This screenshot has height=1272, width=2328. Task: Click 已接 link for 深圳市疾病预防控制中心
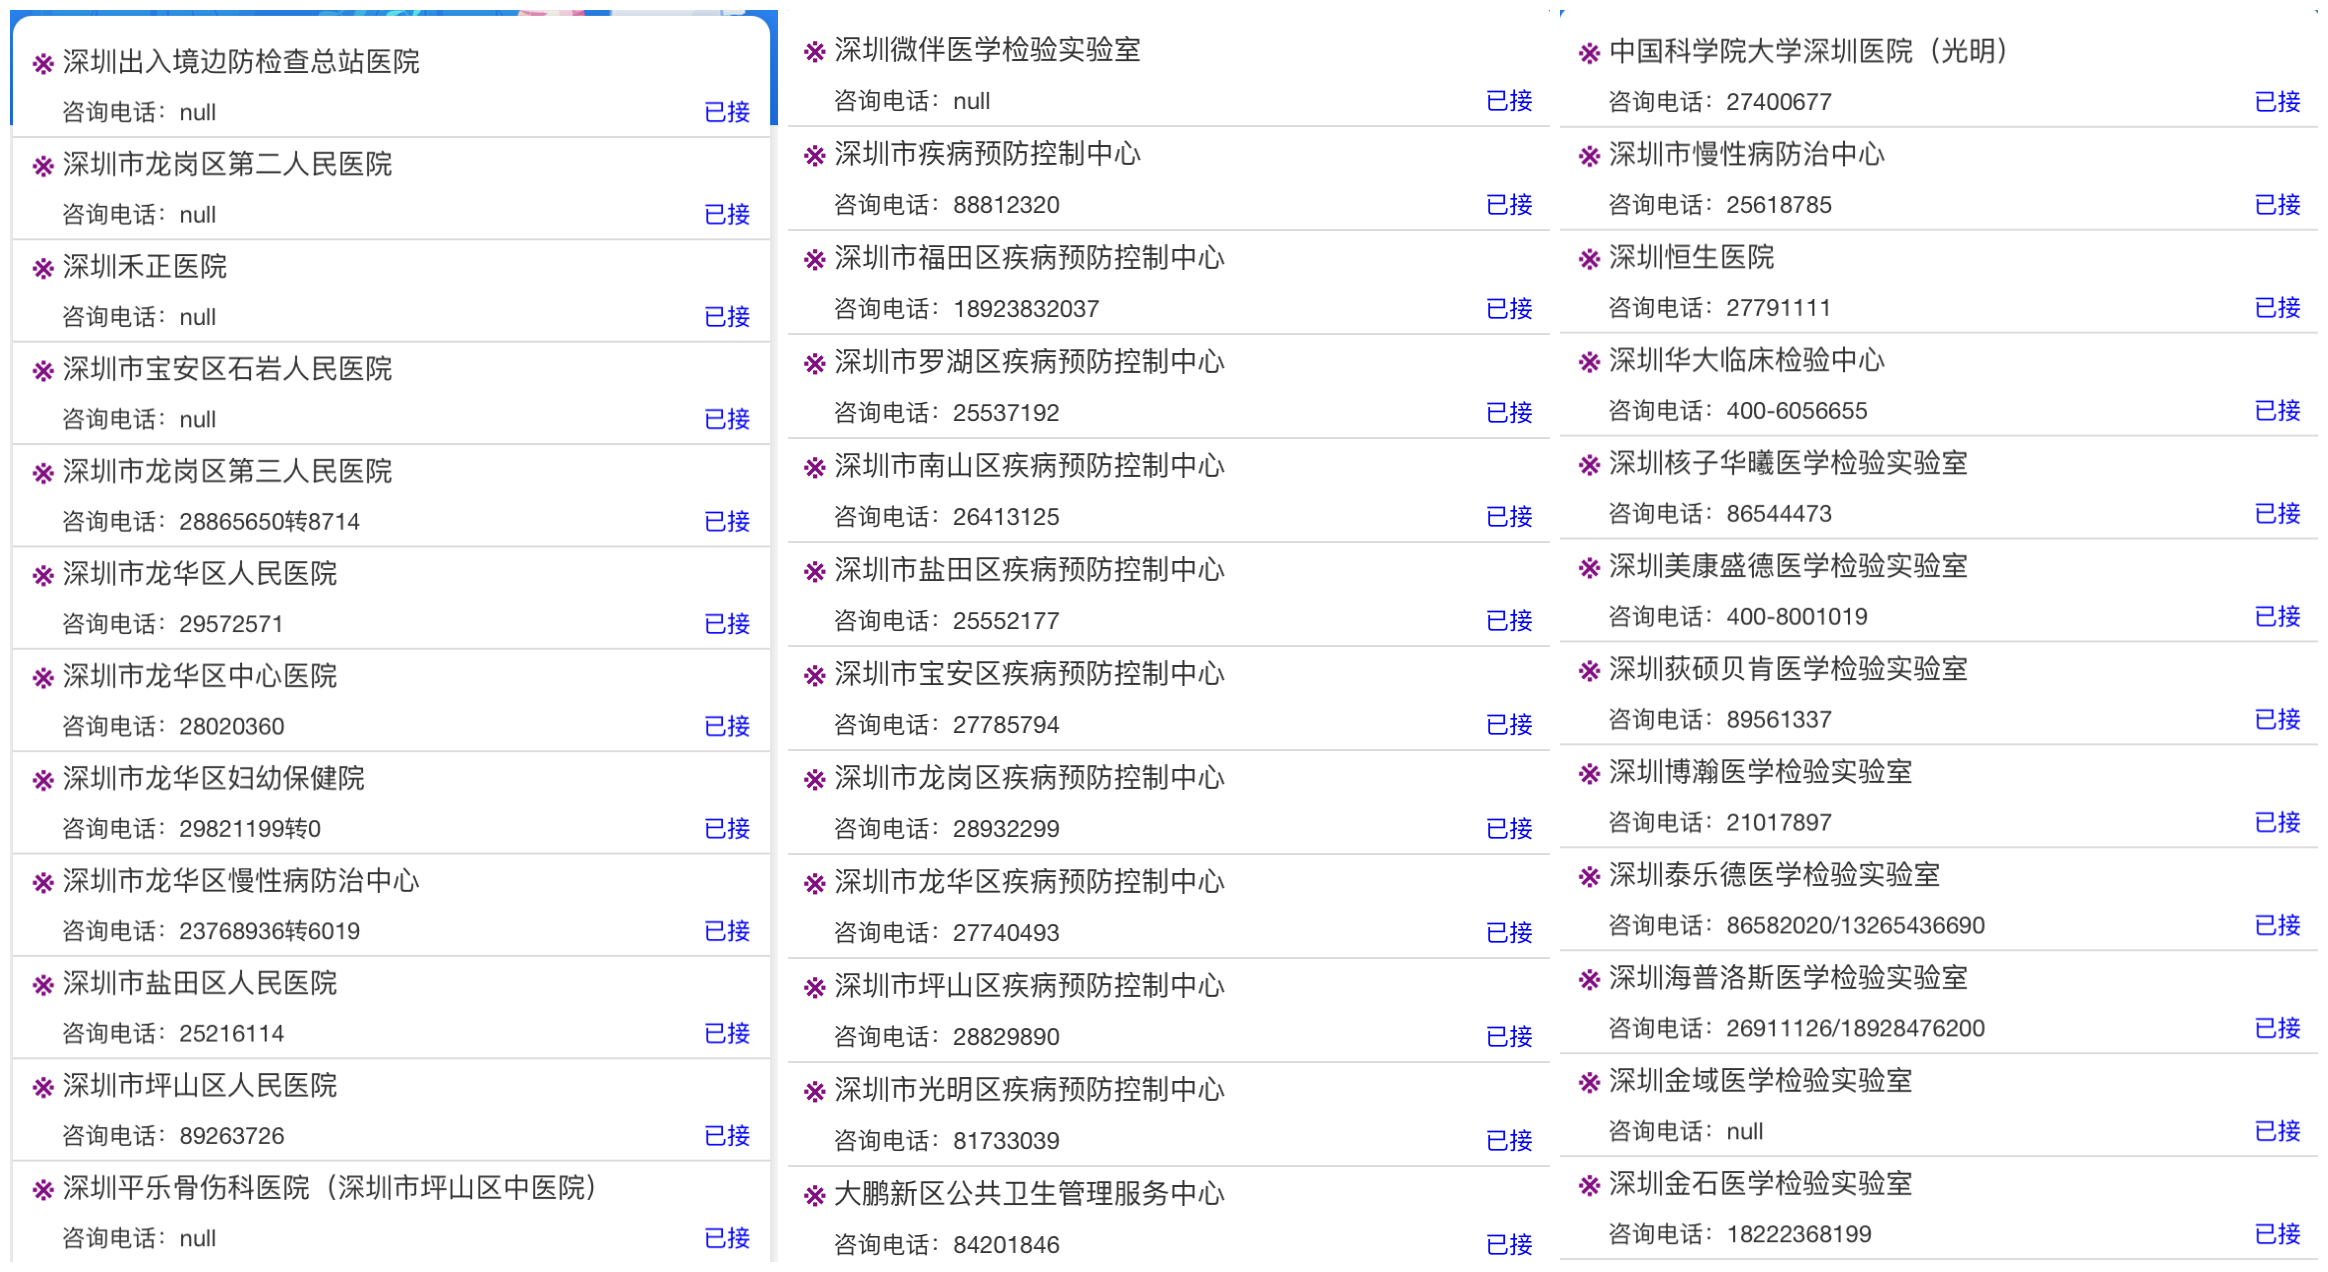pyautogui.click(x=1509, y=205)
